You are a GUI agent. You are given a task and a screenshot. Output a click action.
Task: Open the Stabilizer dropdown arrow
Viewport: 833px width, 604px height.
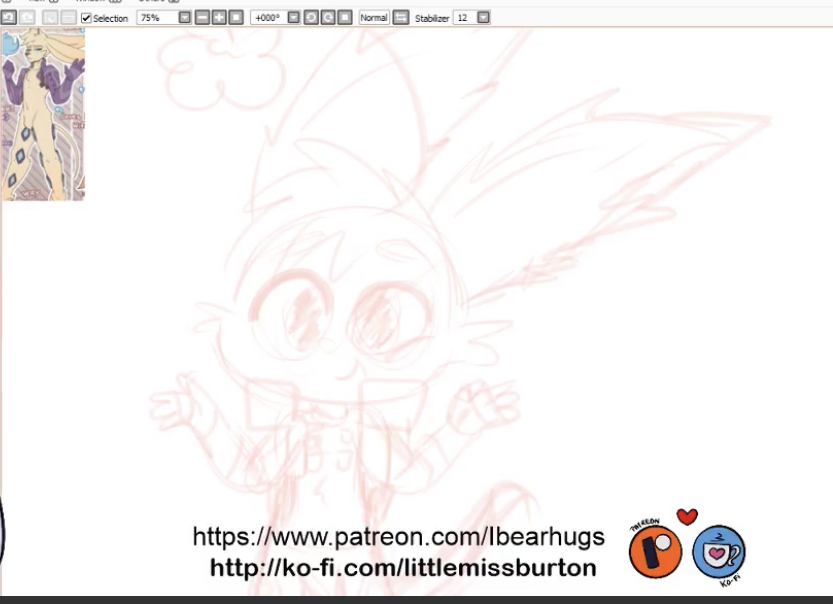click(483, 18)
